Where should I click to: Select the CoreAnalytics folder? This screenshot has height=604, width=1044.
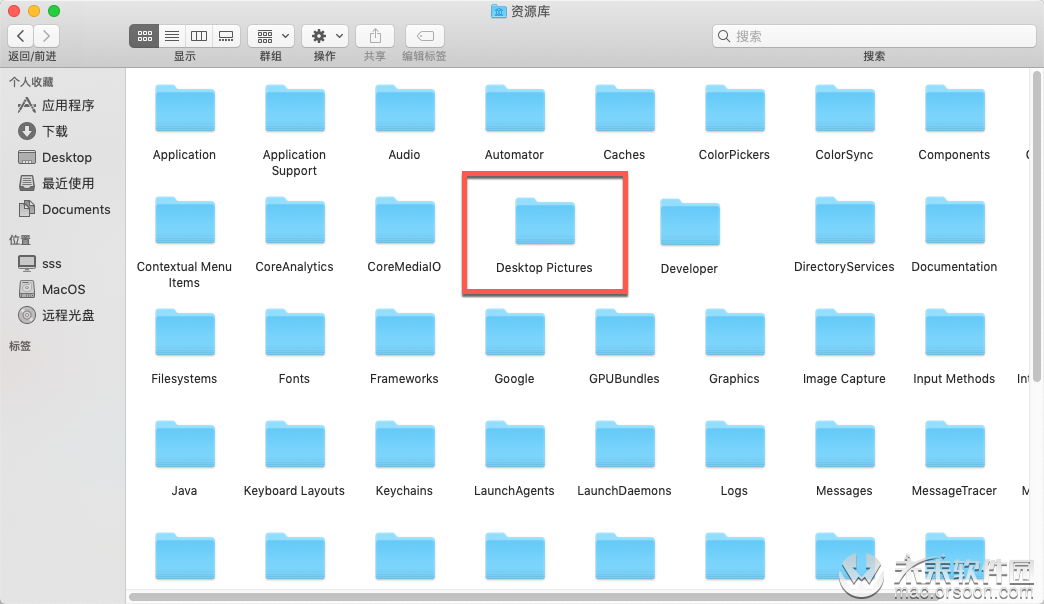[x=295, y=220]
